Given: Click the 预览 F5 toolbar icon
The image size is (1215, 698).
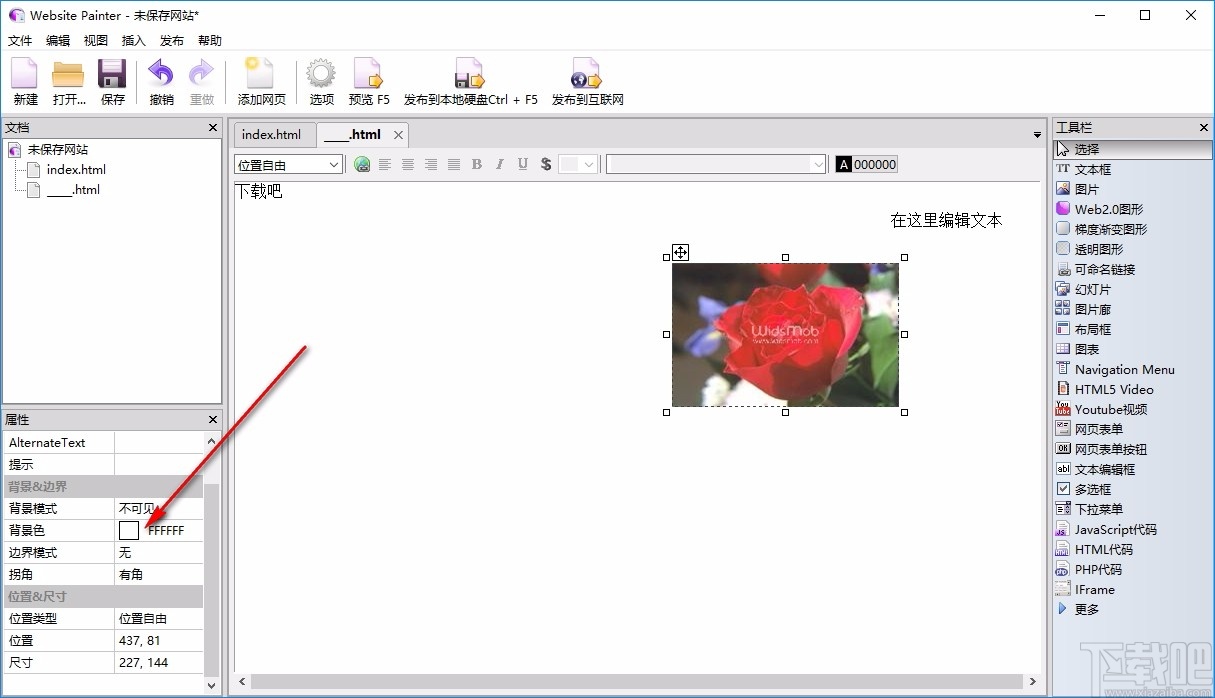Looking at the screenshot, I should pos(368,80).
